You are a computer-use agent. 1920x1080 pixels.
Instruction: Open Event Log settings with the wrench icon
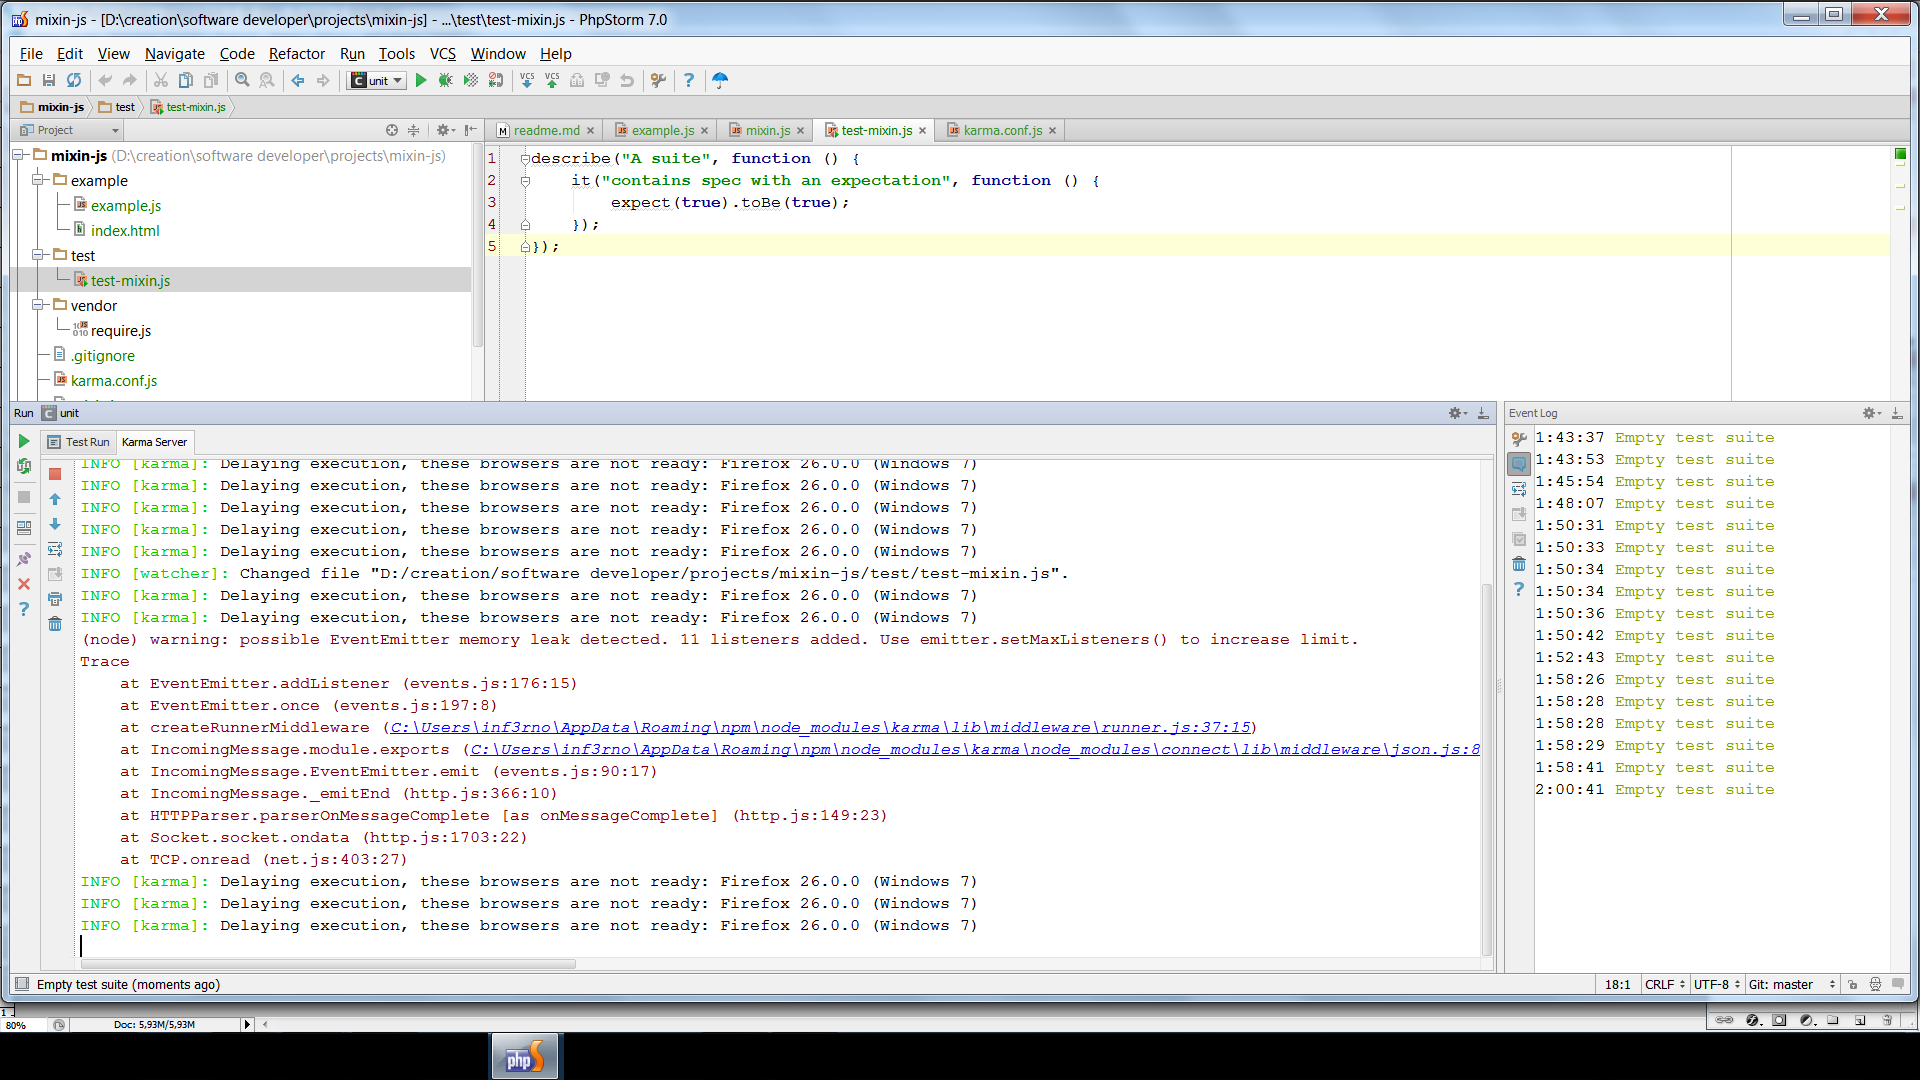[1519, 438]
